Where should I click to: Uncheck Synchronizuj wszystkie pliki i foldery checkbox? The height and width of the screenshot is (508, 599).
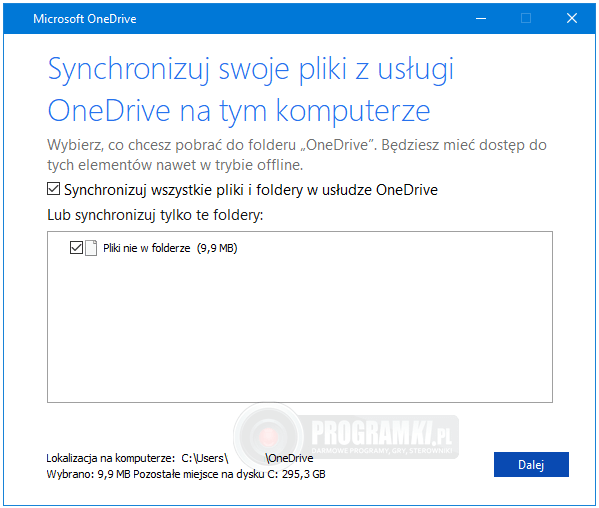(x=53, y=189)
